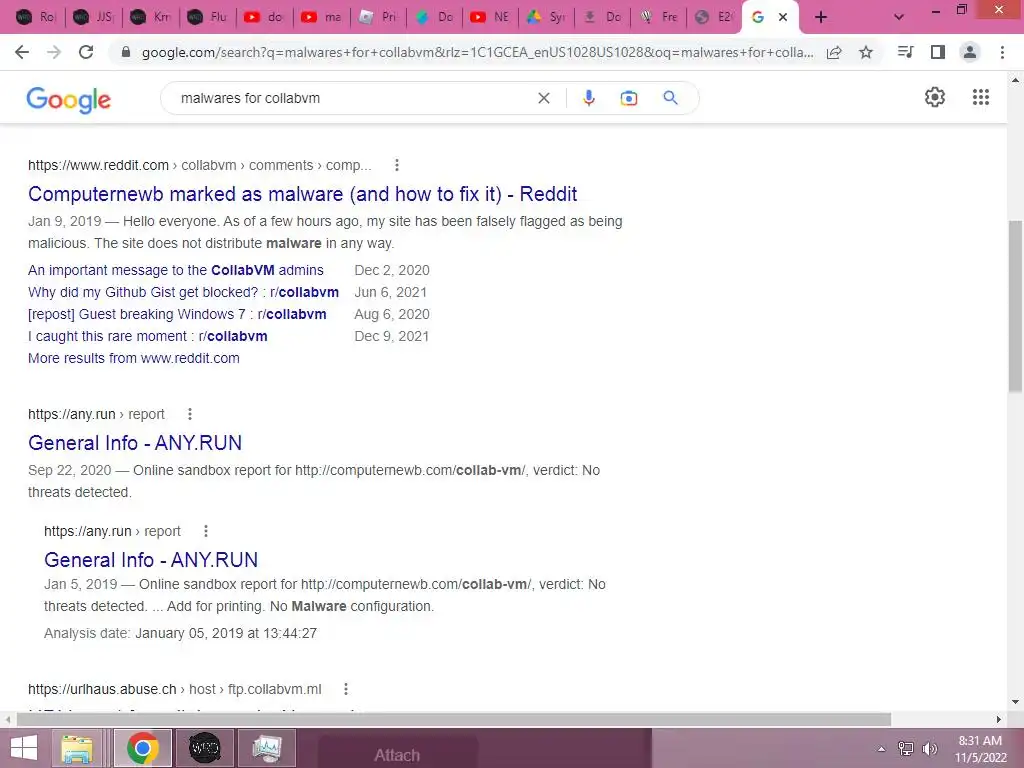Start a voice search with the microphone

588,98
